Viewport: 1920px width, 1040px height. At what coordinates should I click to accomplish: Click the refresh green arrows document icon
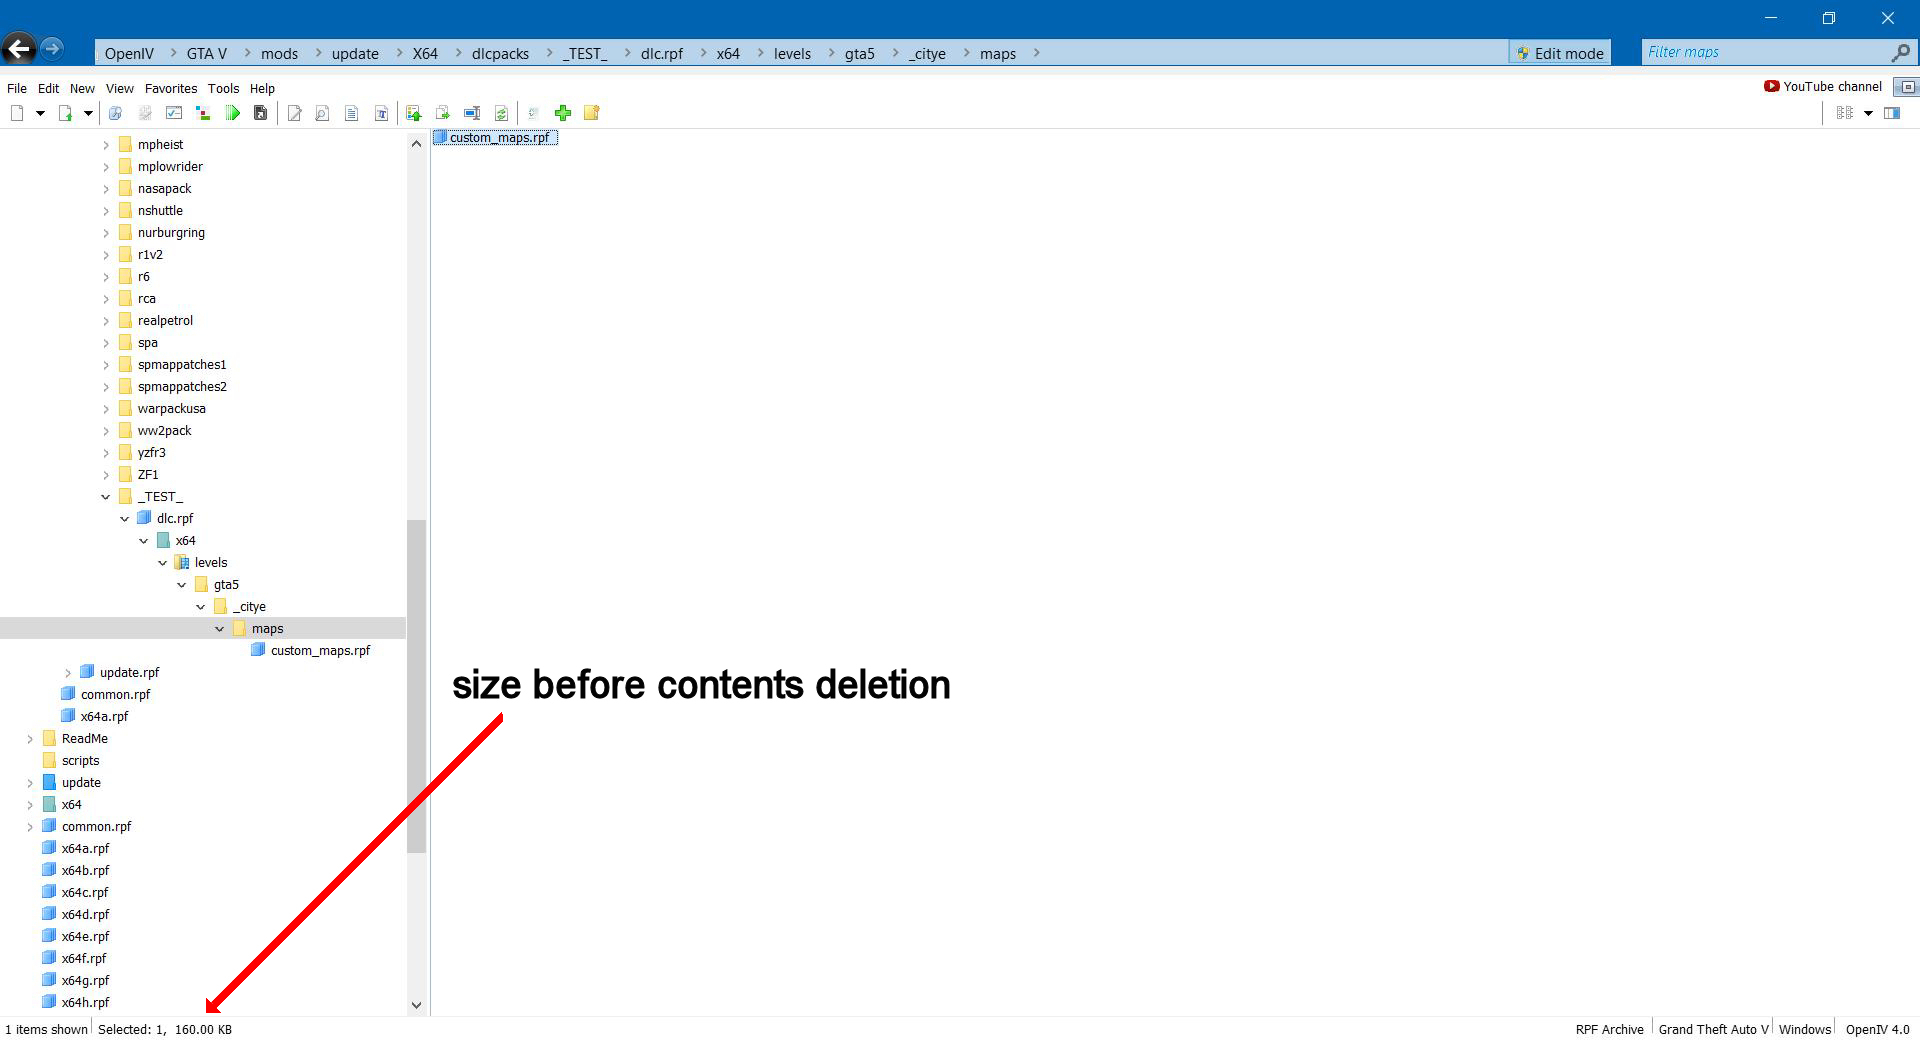pos(501,113)
